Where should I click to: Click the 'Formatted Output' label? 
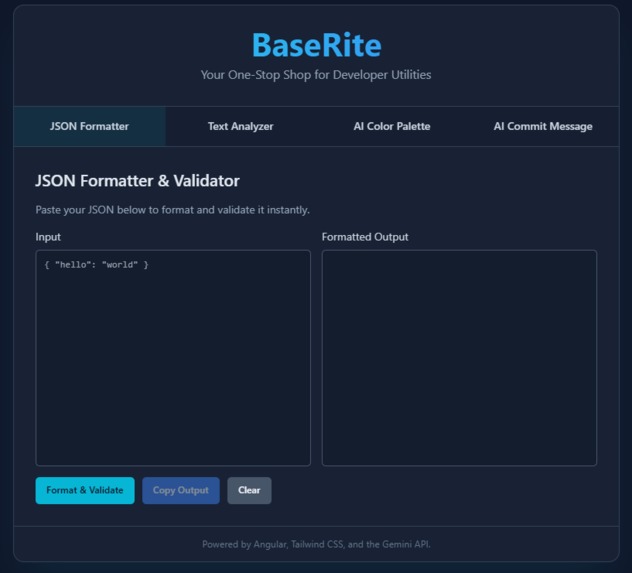point(365,237)
